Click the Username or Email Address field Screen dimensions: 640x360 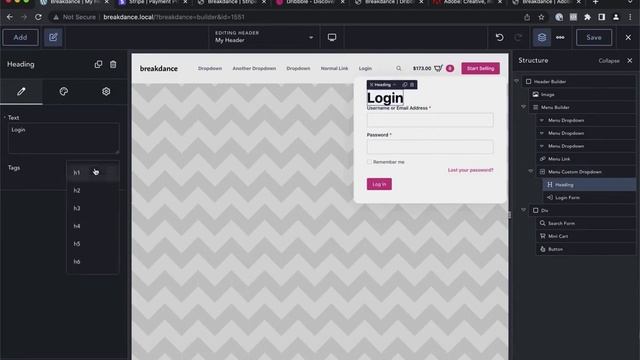430,120
